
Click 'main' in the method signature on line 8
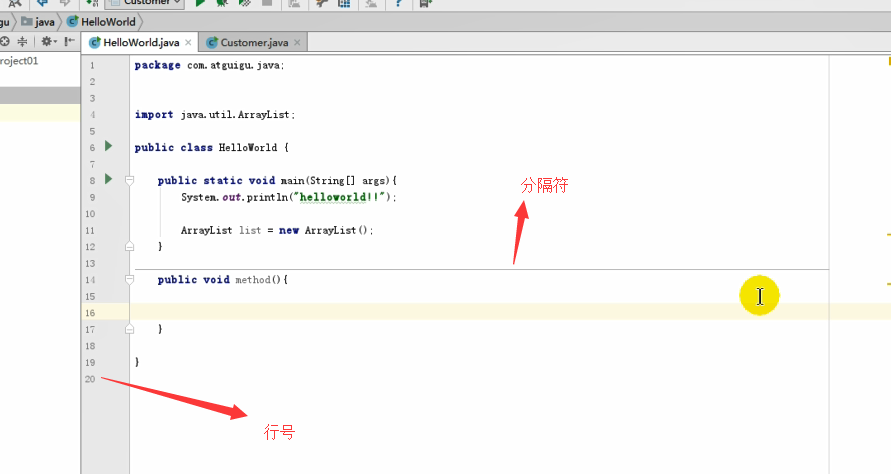293,181
